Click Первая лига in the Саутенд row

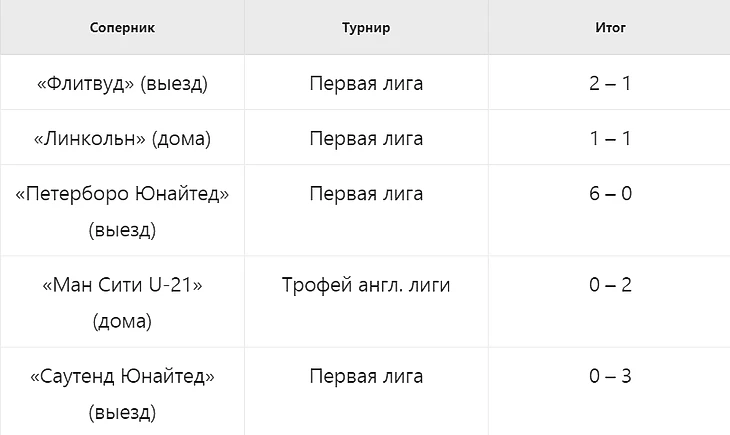(366, 376)
